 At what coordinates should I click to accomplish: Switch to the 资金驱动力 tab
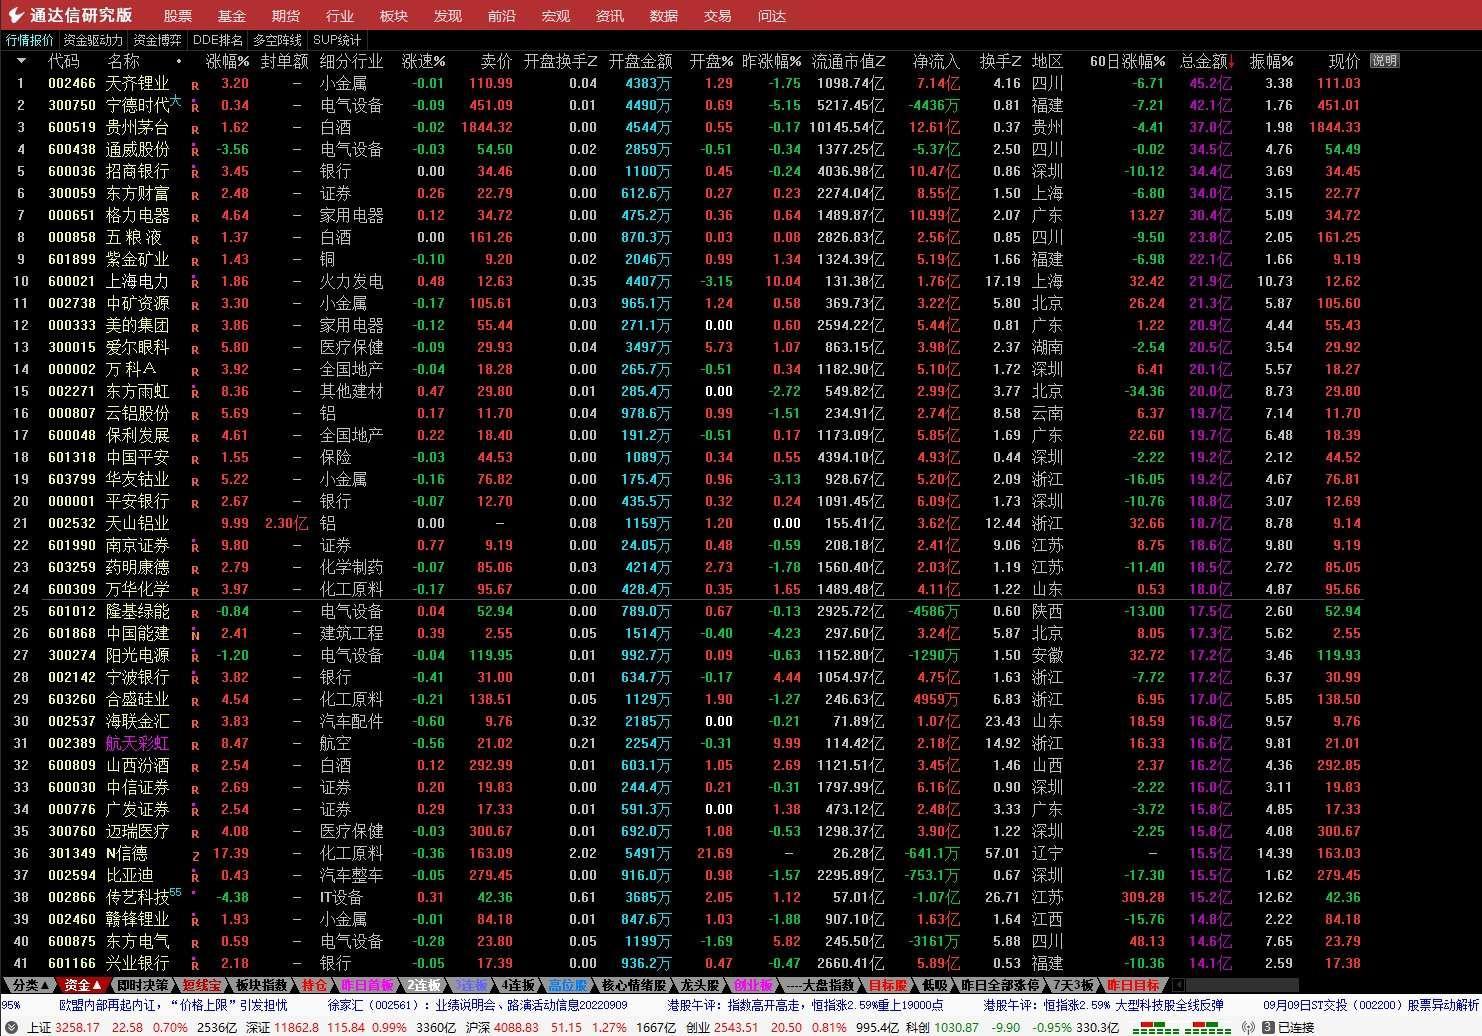(x=93, y=40)
